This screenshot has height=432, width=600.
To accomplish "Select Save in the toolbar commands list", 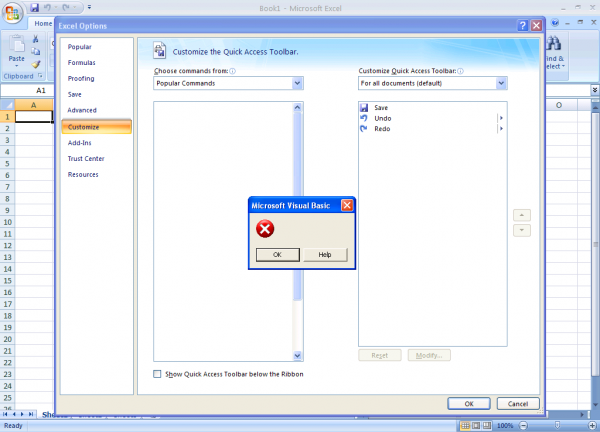I will pos(432,108).
